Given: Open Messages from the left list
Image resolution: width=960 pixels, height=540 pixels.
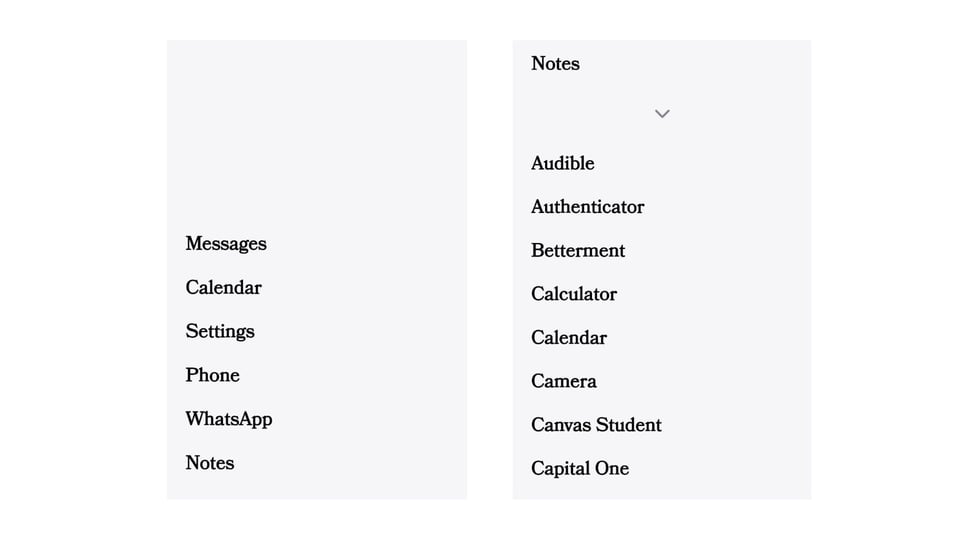Looking at the screenshot, I should pos(226,244).
